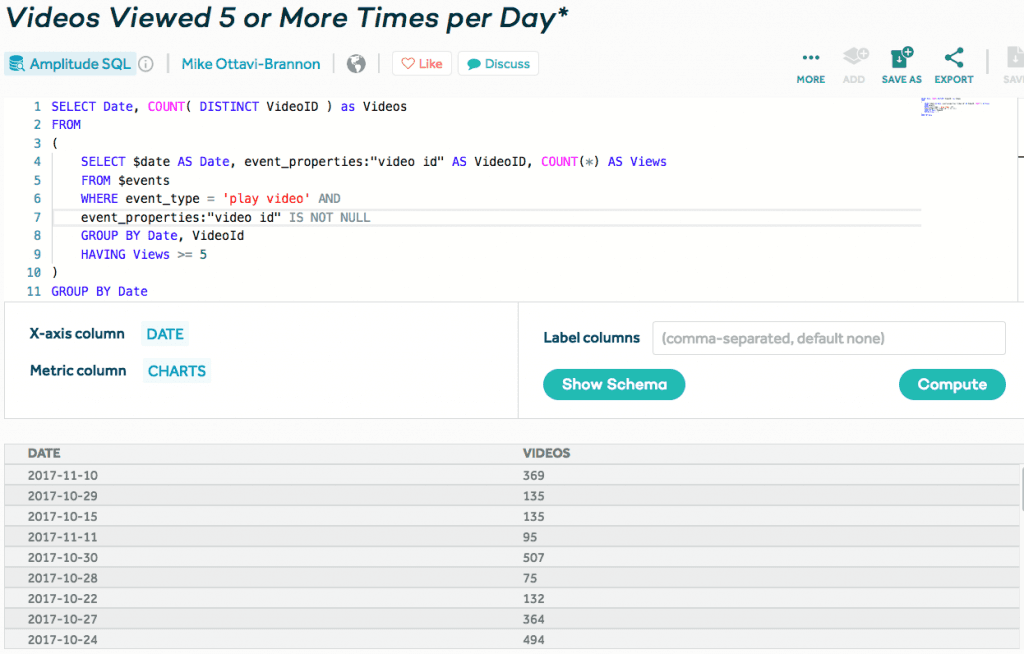Toggle the DATE x-axis column selection
This screenshot has height=654, width=1024.
click(164, 334)
